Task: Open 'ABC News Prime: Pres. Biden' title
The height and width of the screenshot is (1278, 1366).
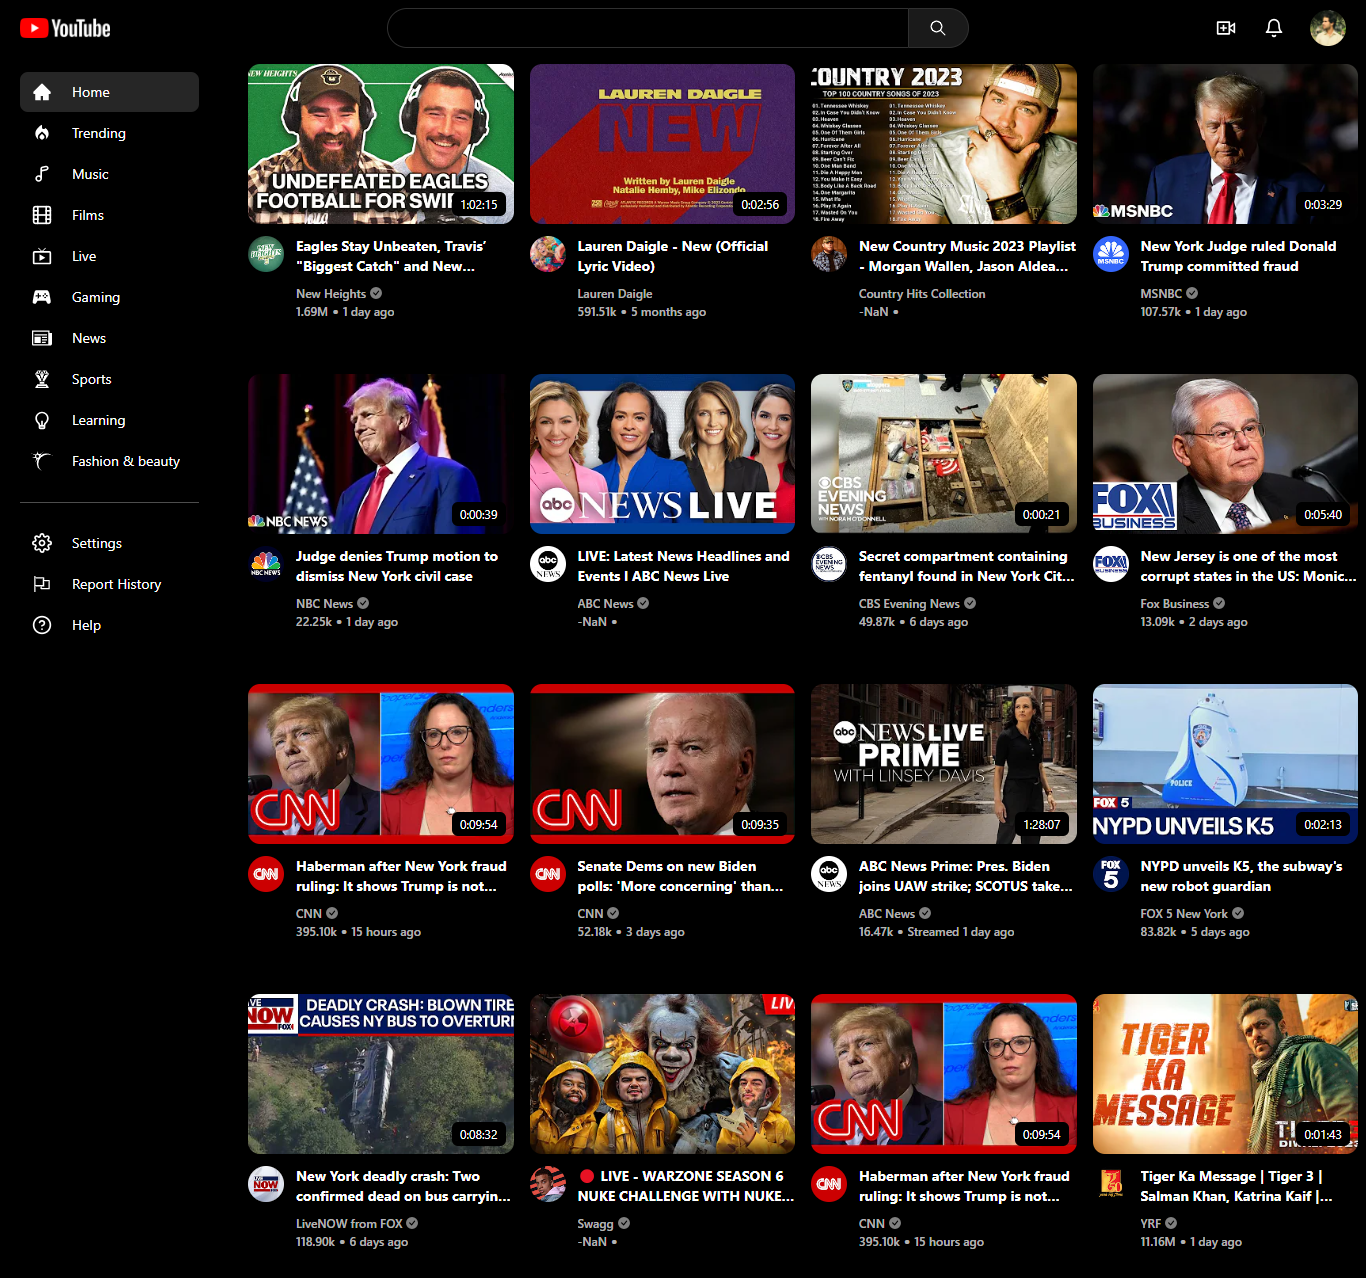Action: 966,876
